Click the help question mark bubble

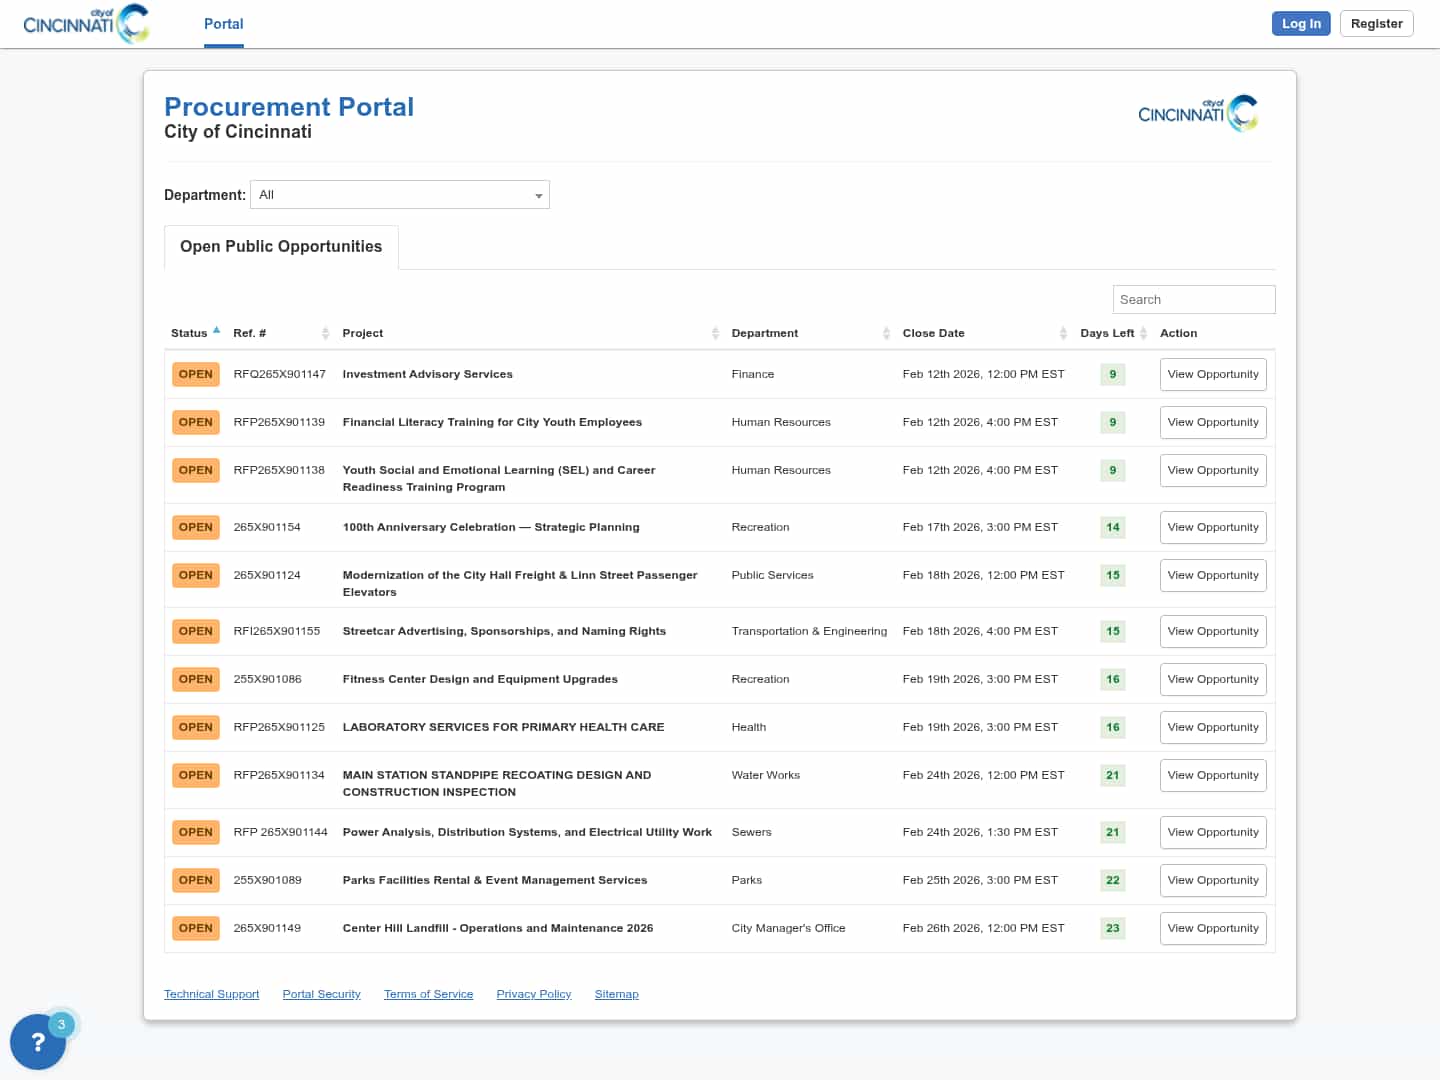coord(38,1042)
